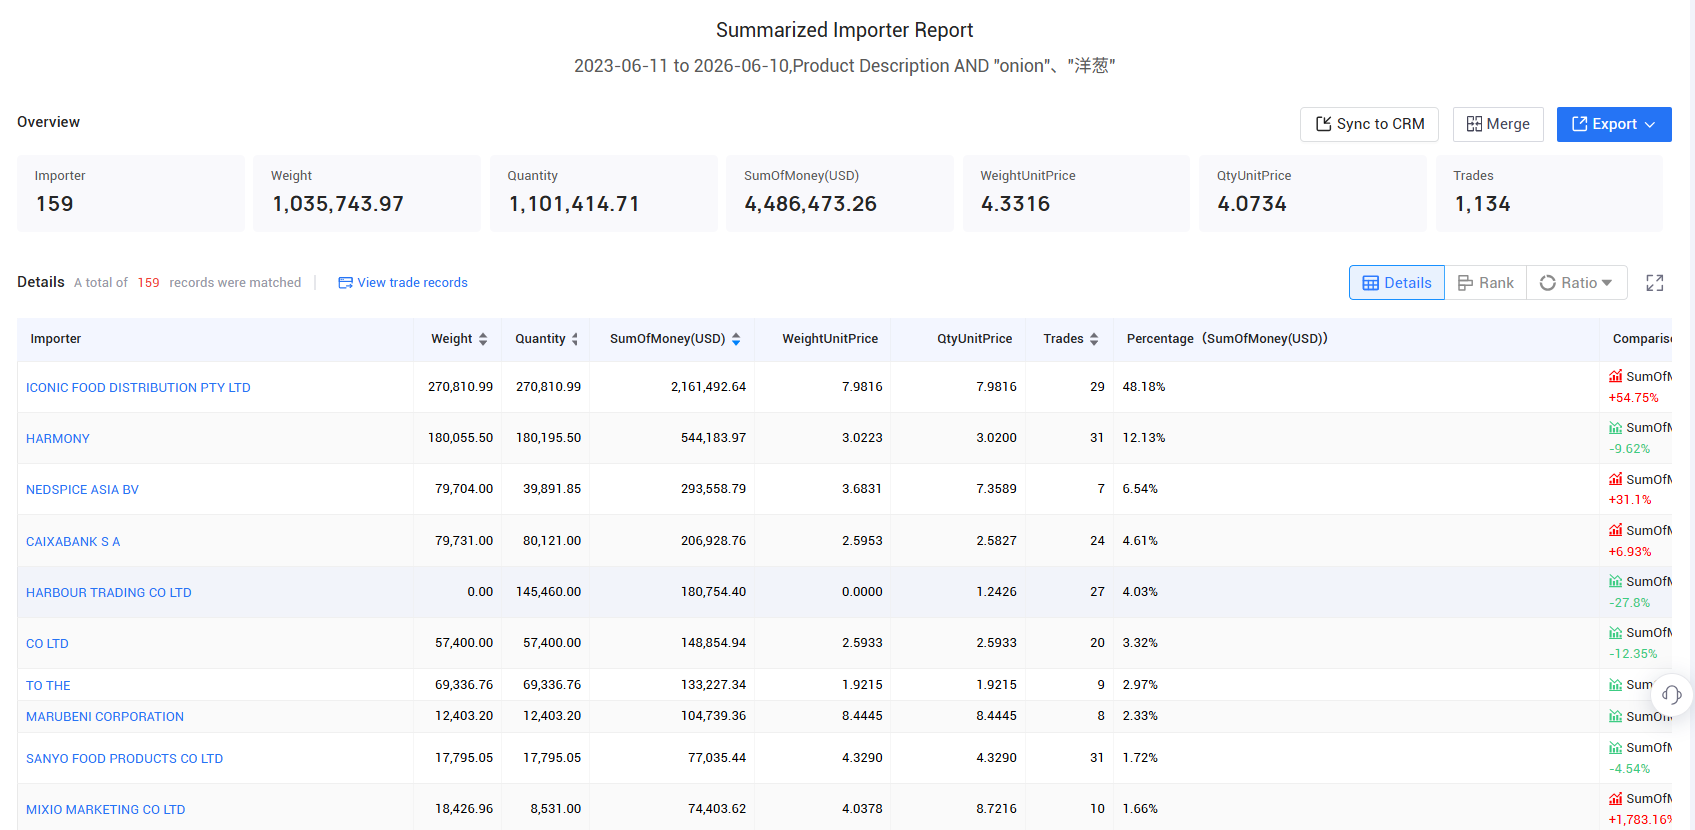
Task: Open the TO THE importer link
Action: pyautogui.click(x=48, y=686)
